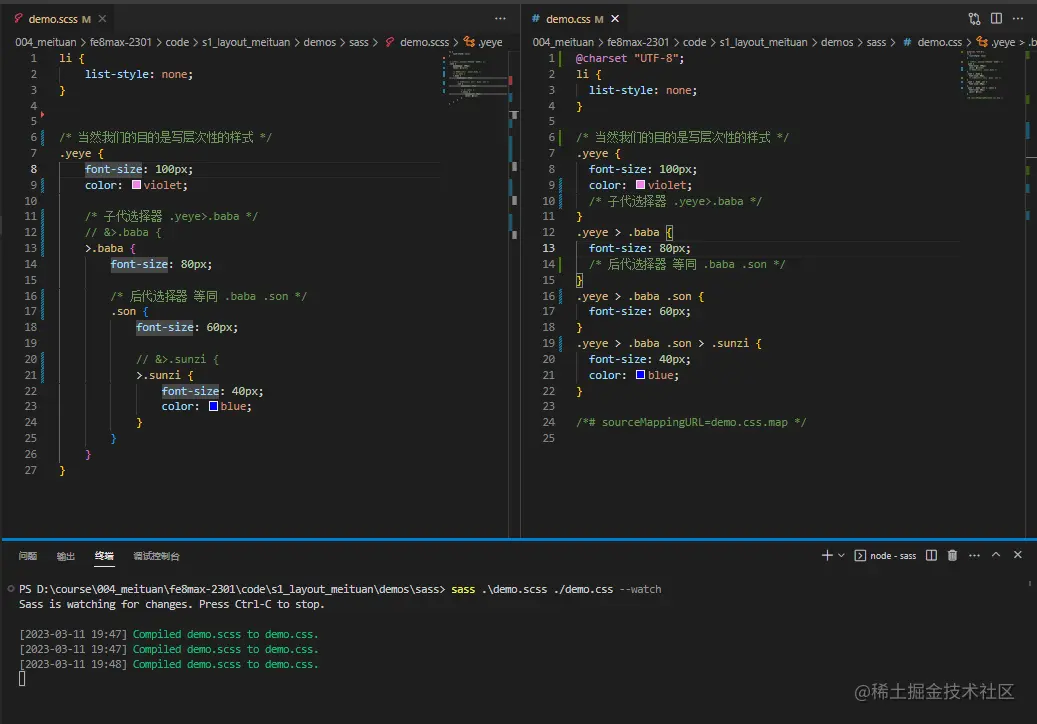Open more actions menu of left editor group
This screenshot has width=1037, height=724.
coord(500,19)
